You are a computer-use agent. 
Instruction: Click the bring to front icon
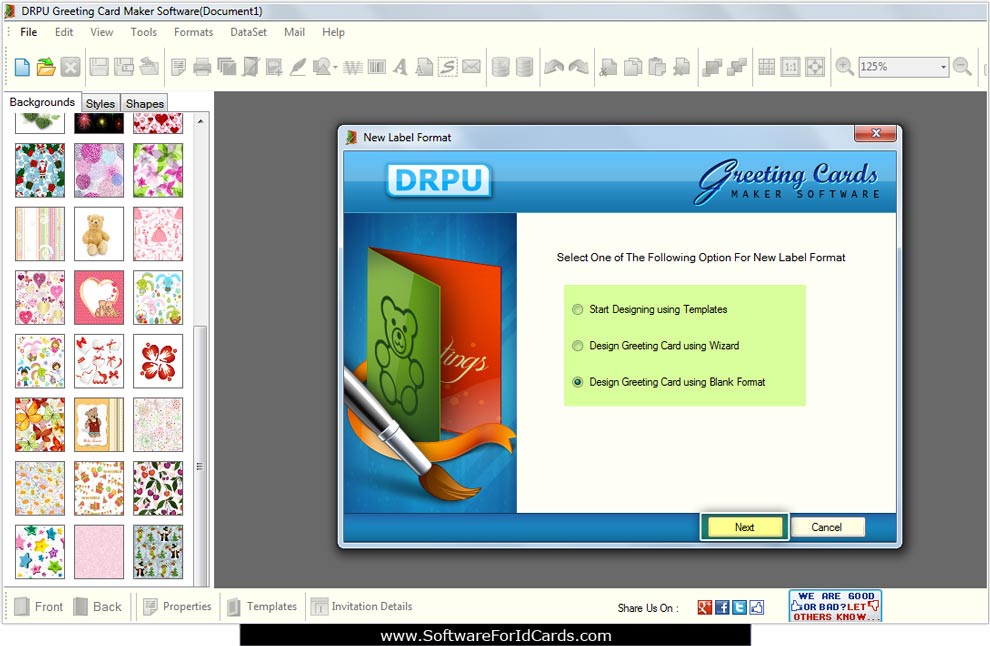click(712, 66)
